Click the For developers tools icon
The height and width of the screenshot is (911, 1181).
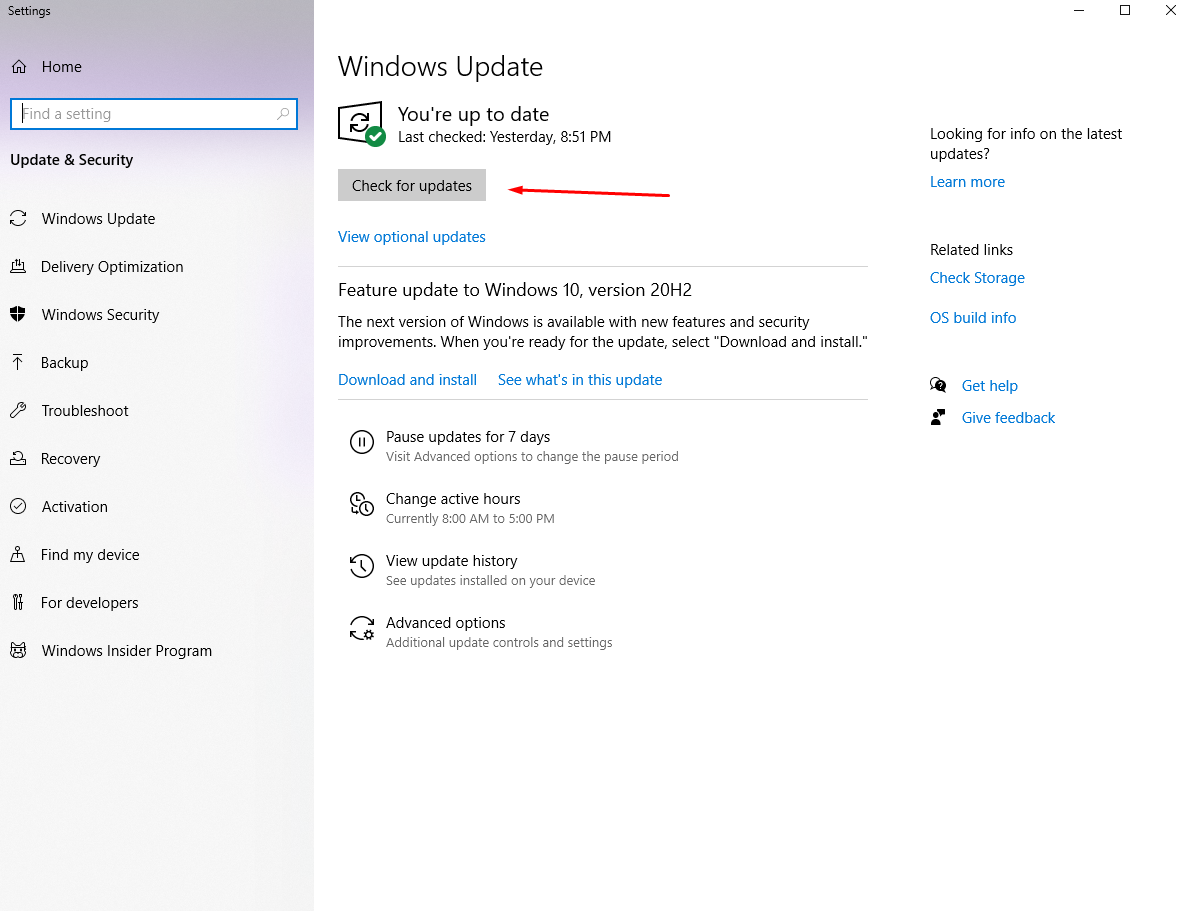pyautogui.click(x=18, y=602)
